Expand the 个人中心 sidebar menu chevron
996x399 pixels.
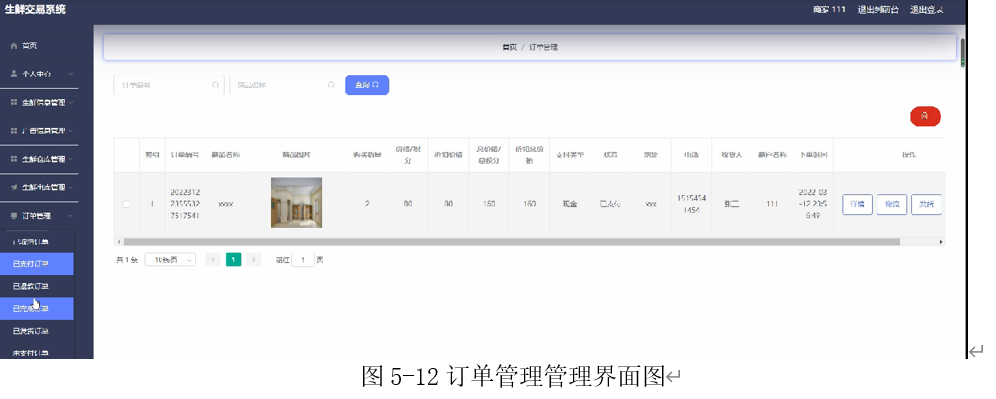(71, 74)
